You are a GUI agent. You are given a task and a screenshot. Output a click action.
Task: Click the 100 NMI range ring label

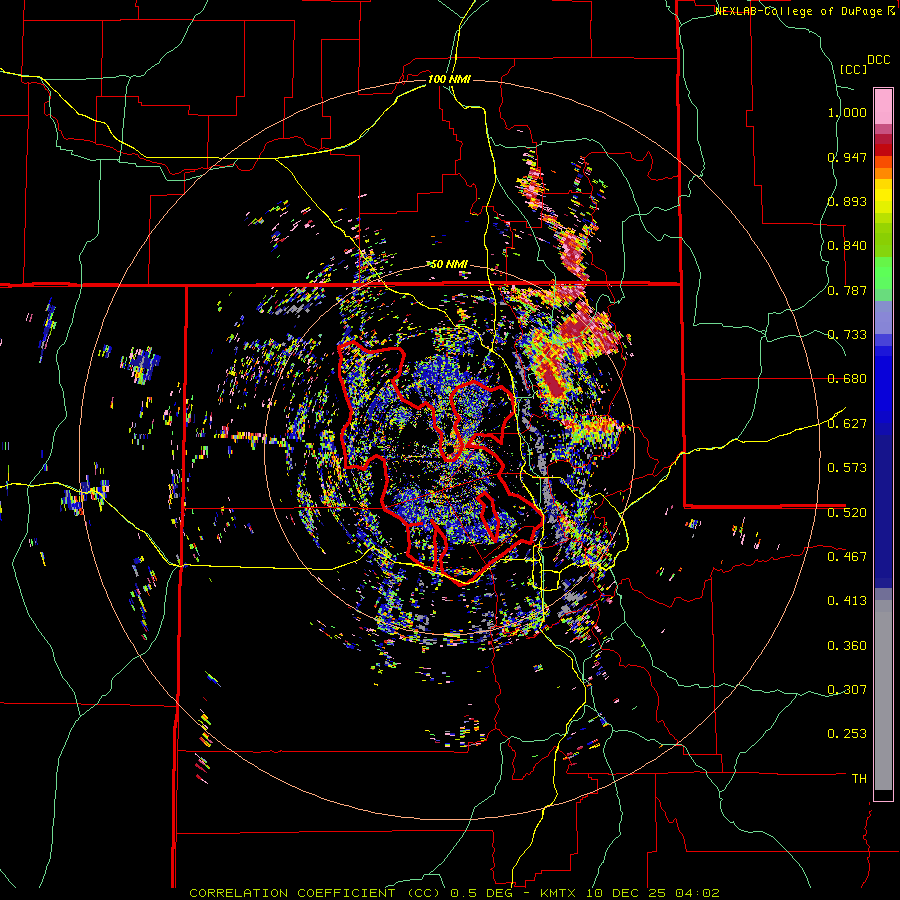tap(449, 79)
